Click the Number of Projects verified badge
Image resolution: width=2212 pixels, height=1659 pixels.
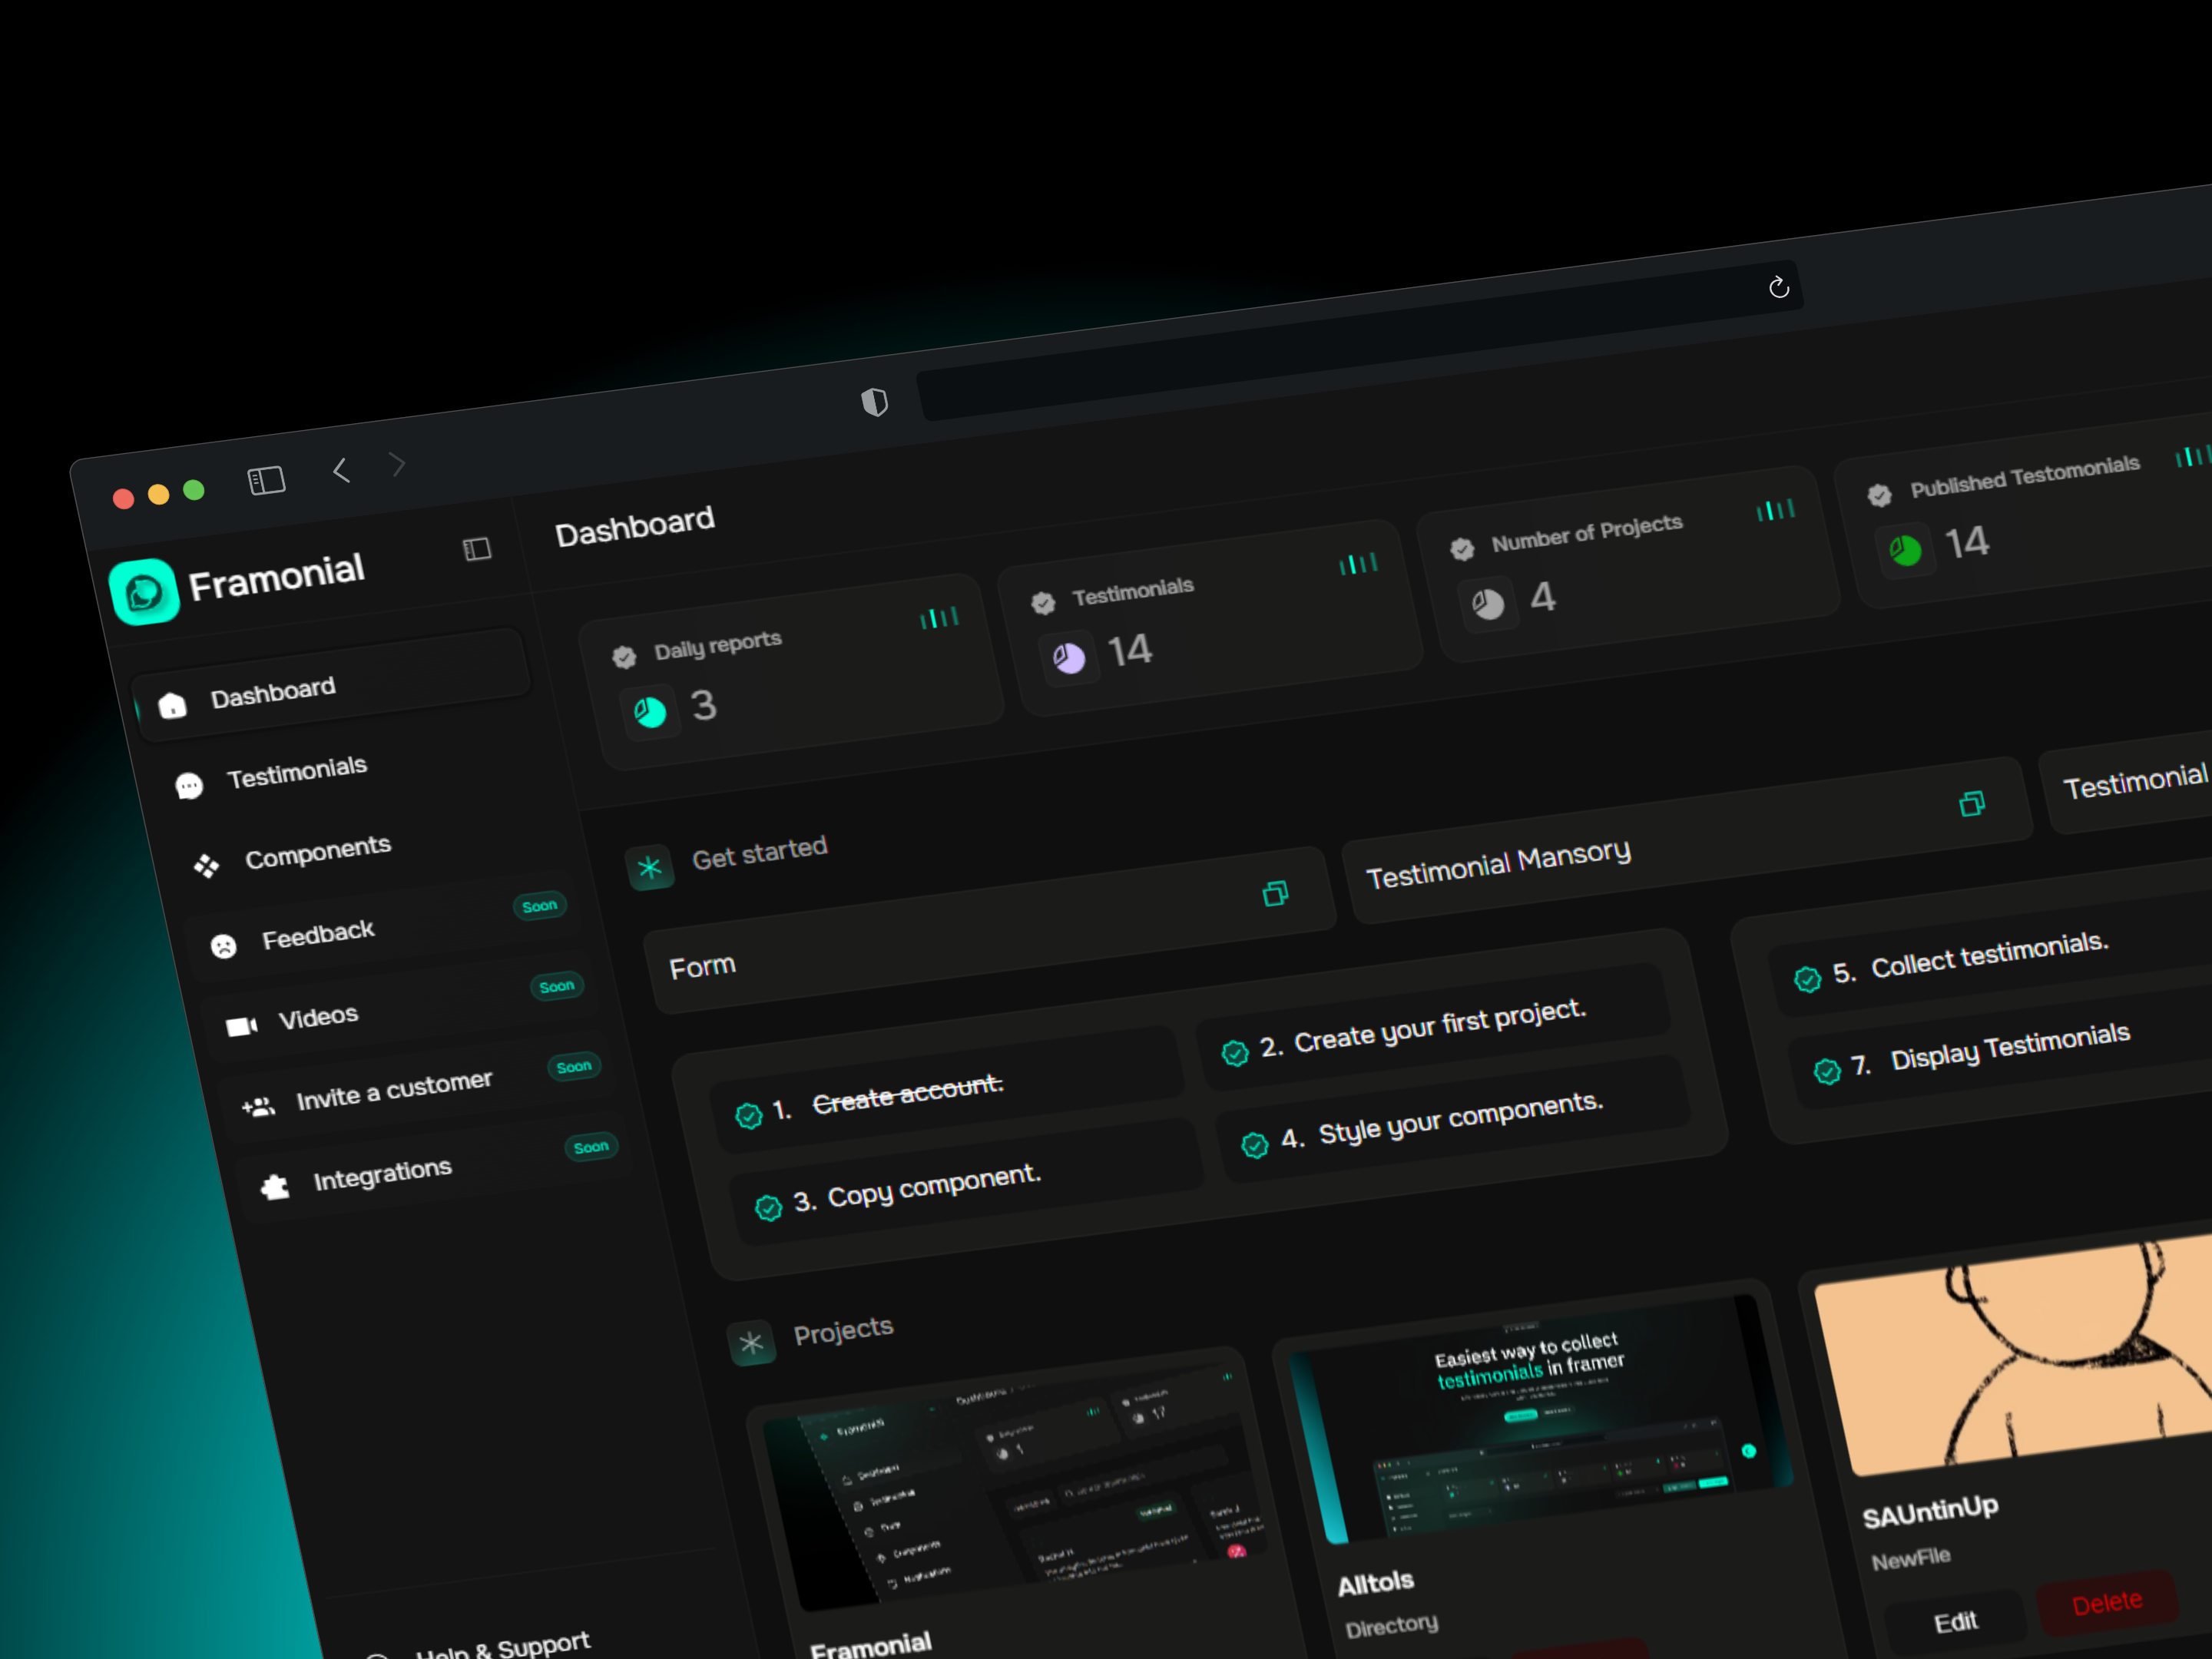click(1462, 549)
